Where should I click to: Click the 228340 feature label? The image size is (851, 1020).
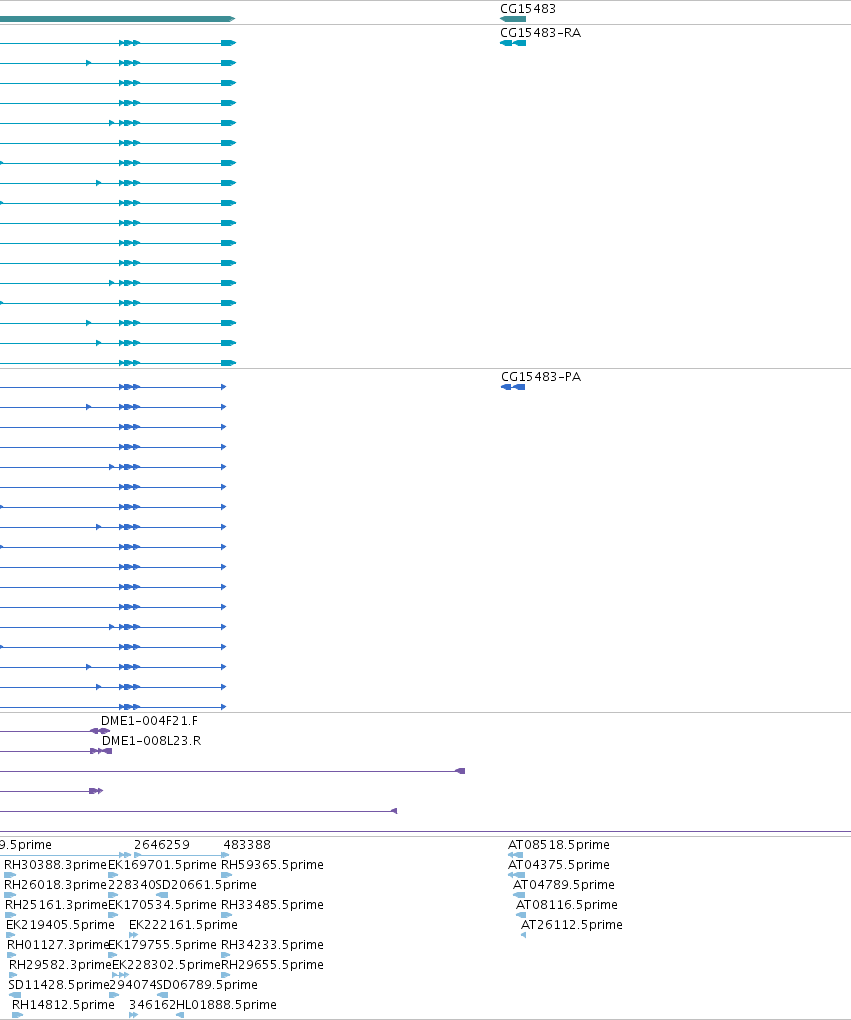tap(131, 885)
